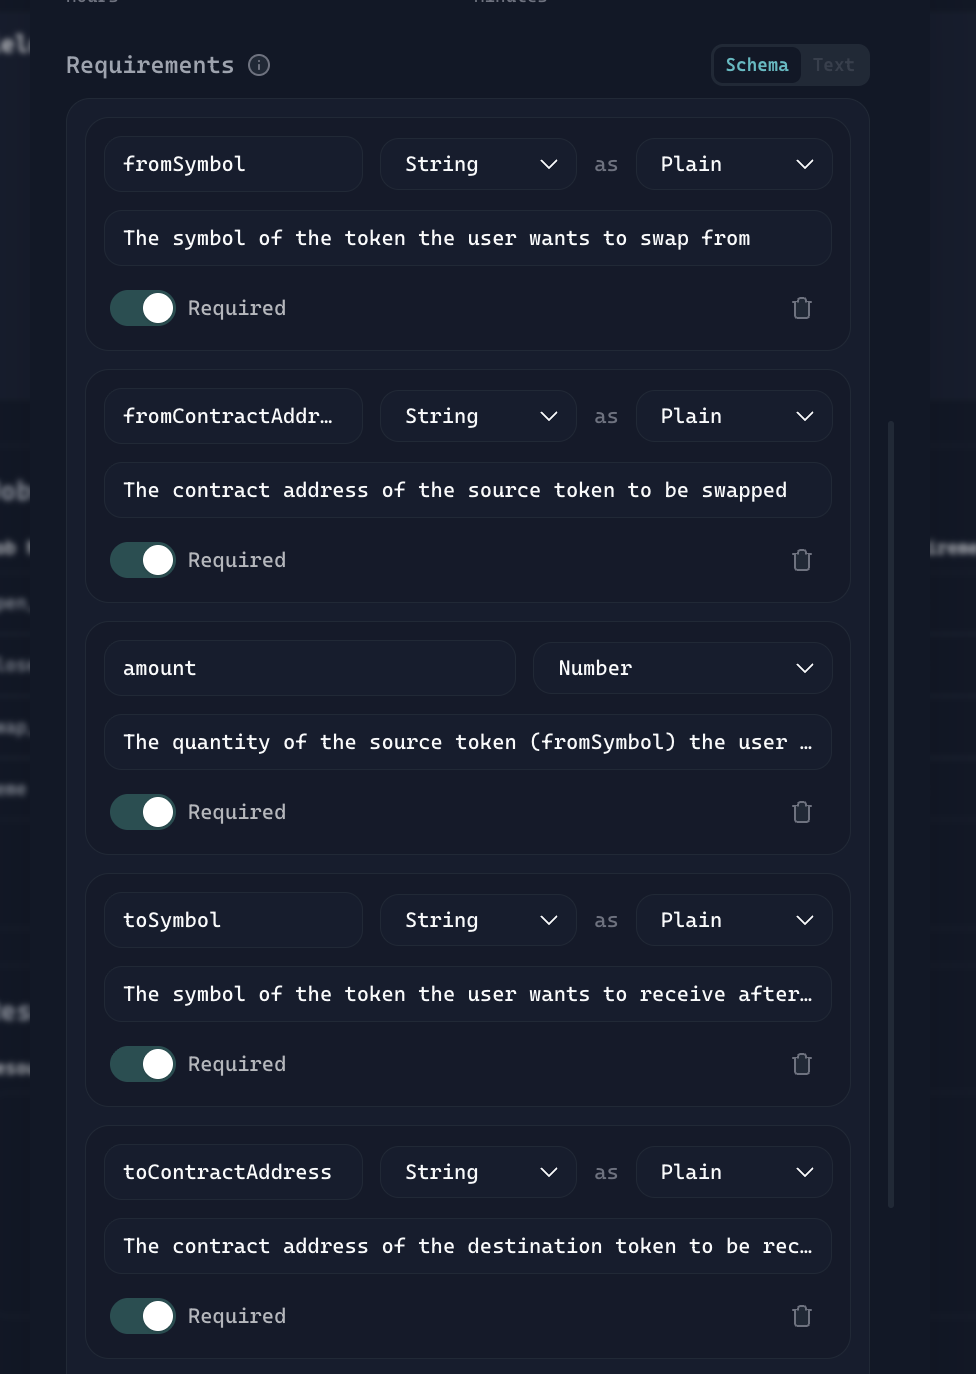Turn off Required for toContractAddress
This screenshot has width=976, height=1374.
[143, 1316]
